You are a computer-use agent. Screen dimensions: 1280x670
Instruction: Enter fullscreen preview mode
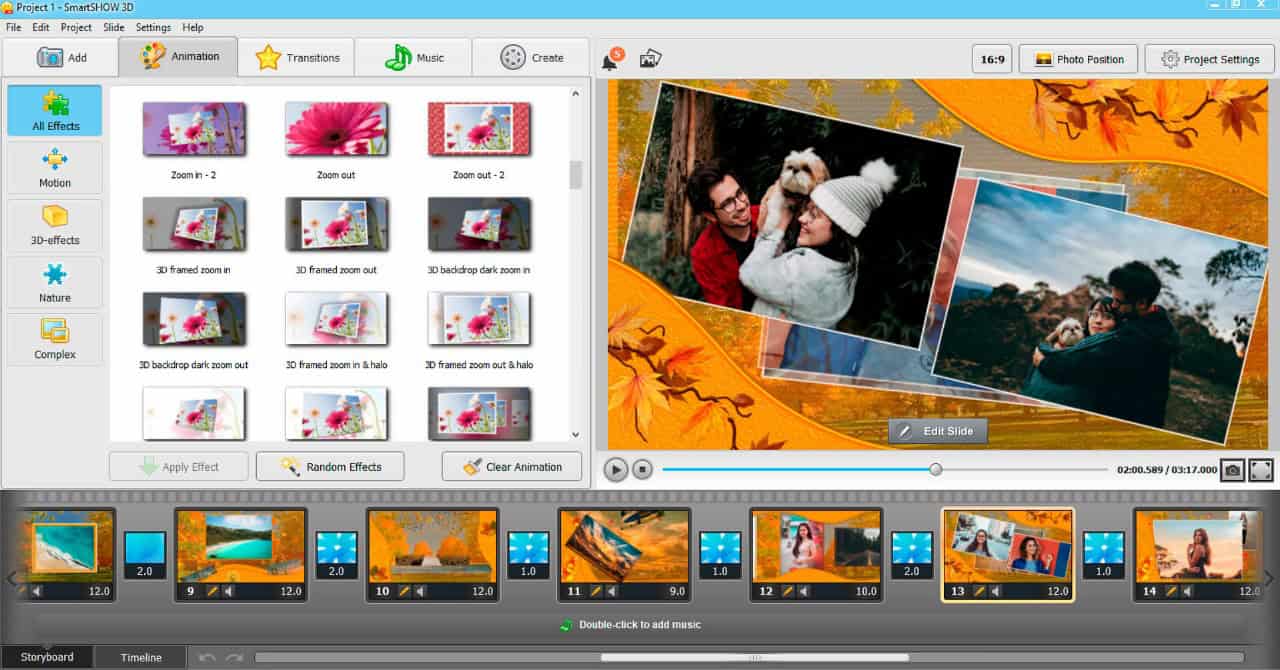pos(1261,469)
